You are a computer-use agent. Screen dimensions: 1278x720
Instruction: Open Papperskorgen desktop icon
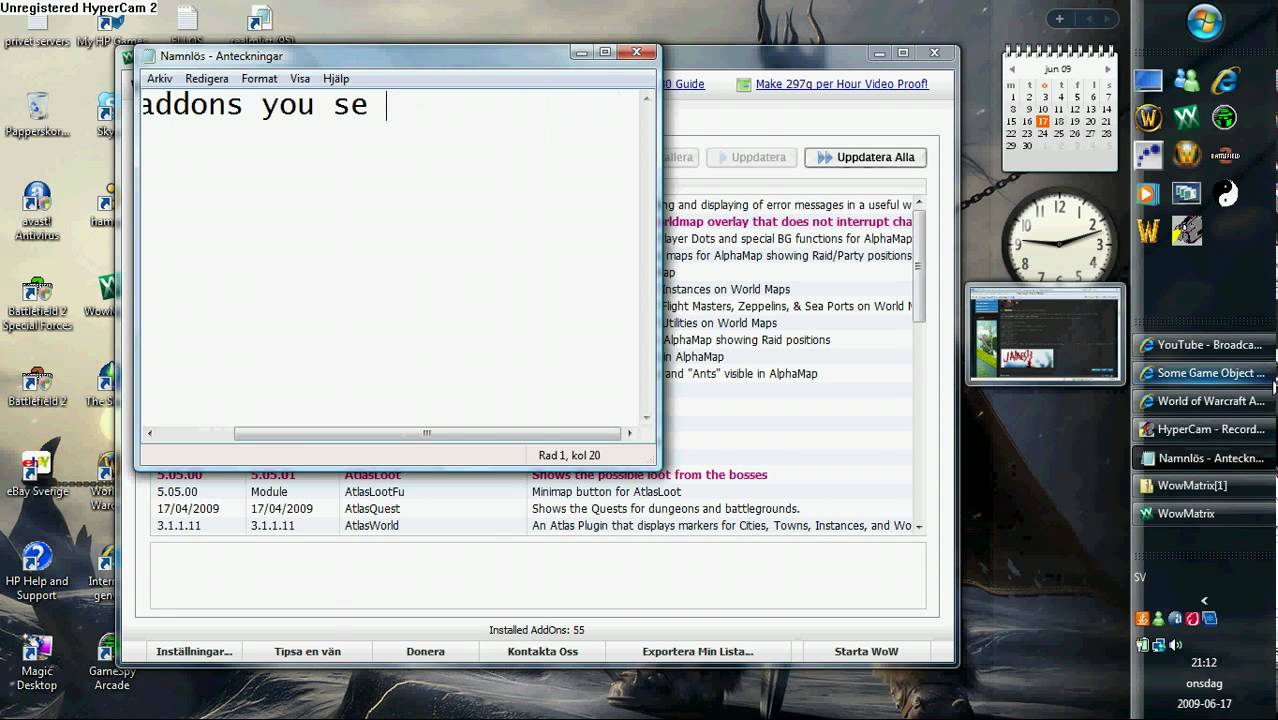point(37,115)
